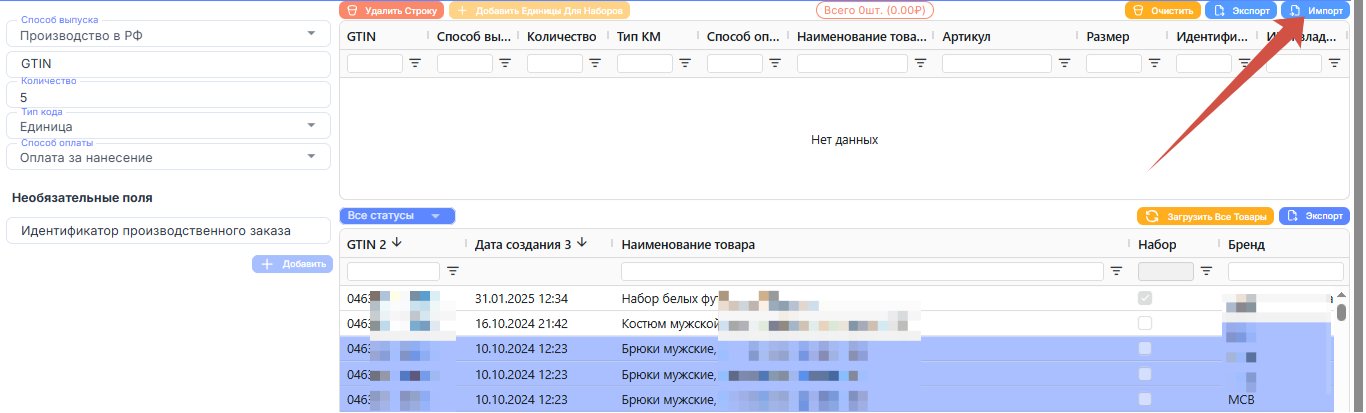This screenshot has width=1366, height=413.
Task: Open the Все статусы dropdown
Action: coord(398,216)
